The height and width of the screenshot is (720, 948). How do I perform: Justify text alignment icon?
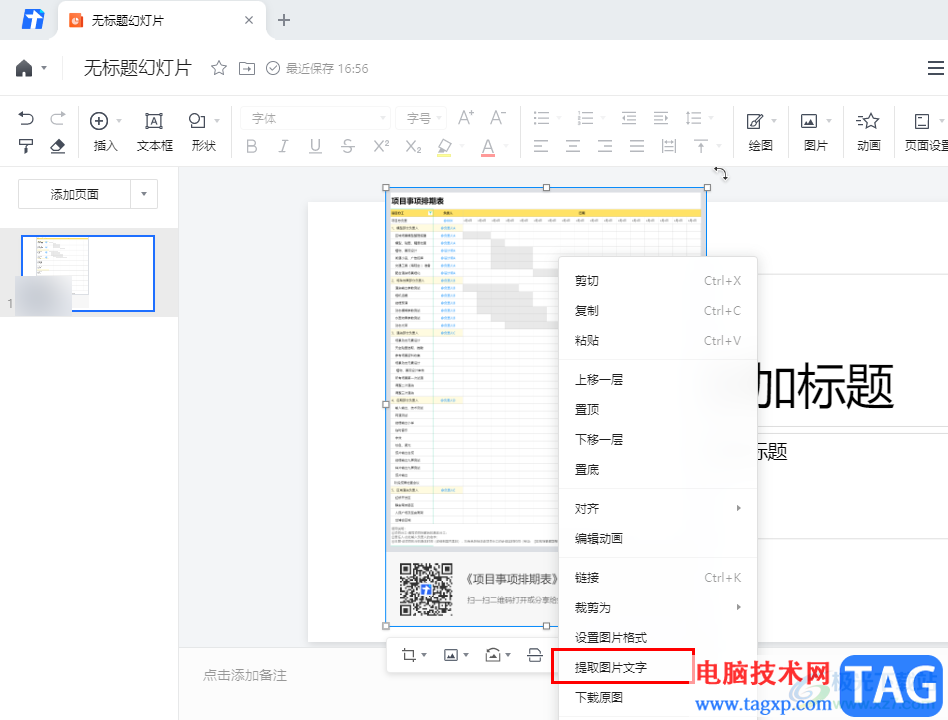point(637,146)
